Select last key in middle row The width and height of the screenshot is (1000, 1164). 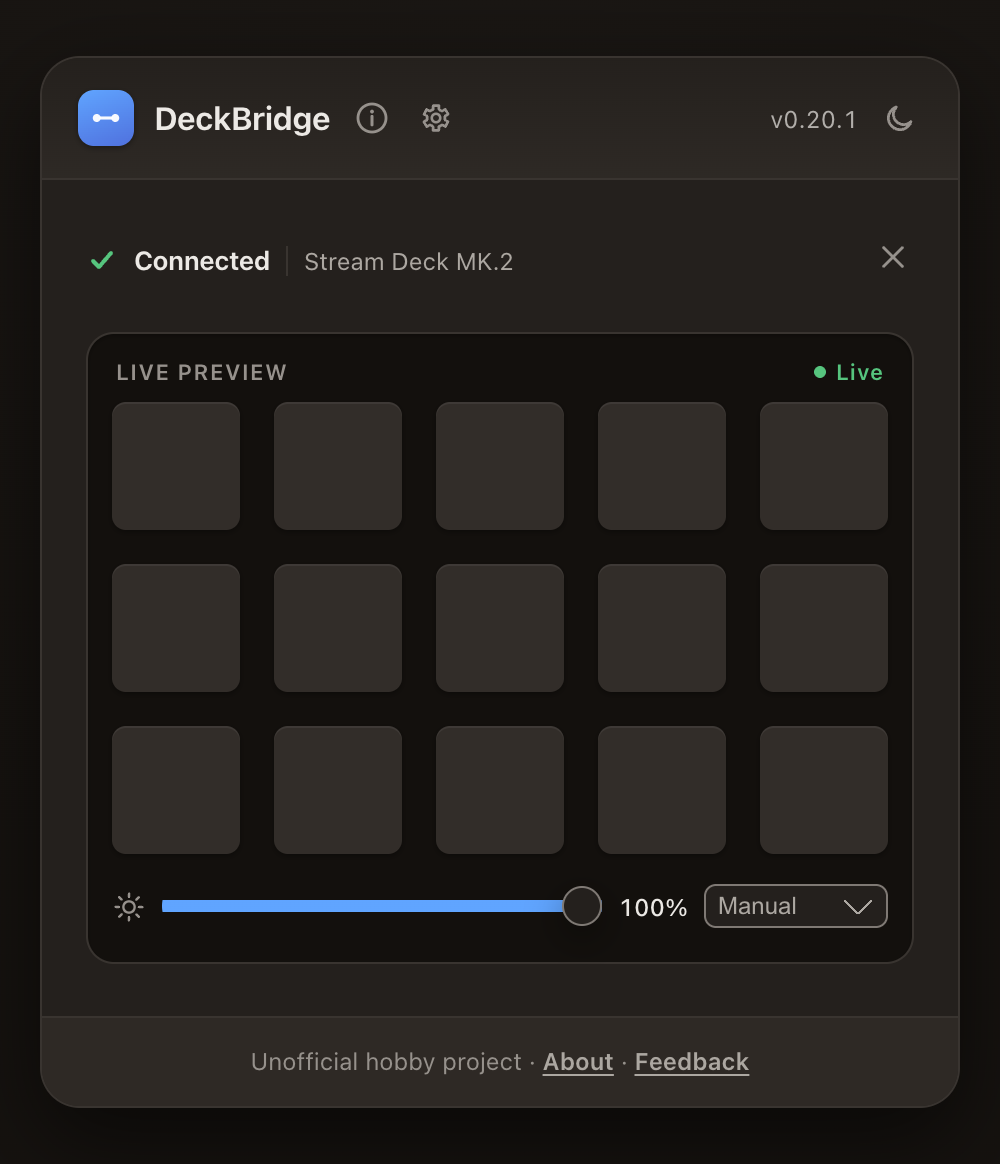point(823,628)
